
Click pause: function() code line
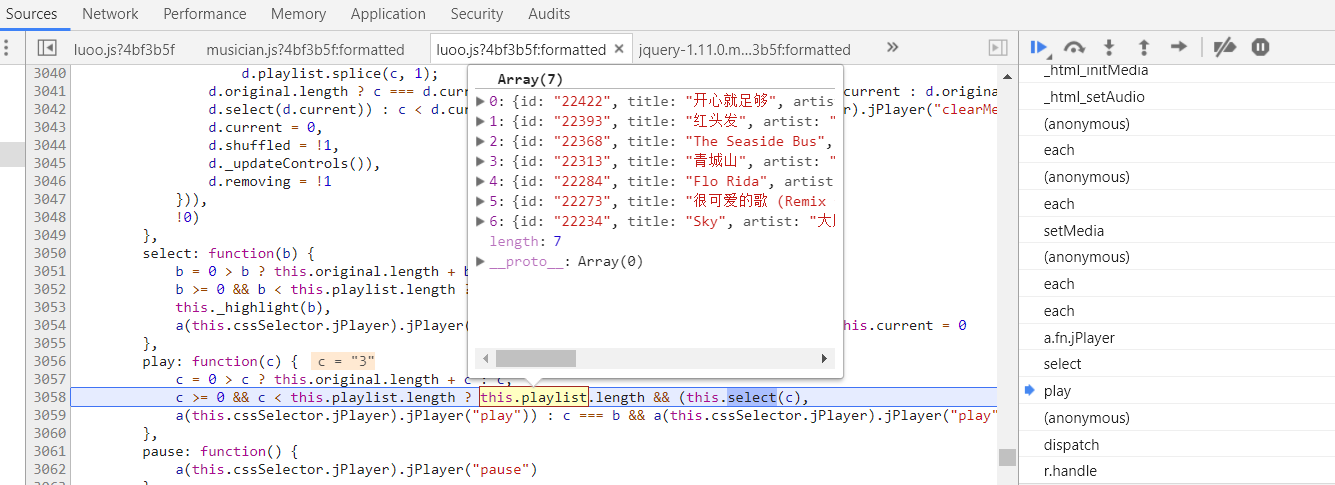pos(219,451)
